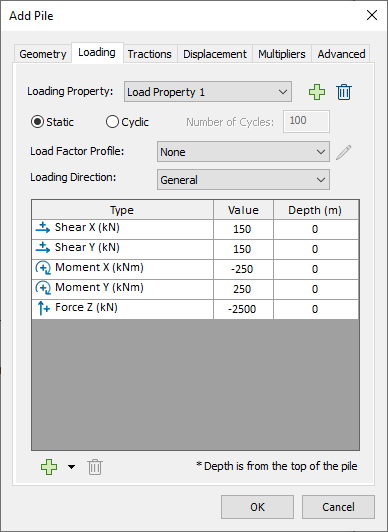Click the Shear Y value cell 150
Image resolution: width=388 pixels, height=532 pixels.
243,249
